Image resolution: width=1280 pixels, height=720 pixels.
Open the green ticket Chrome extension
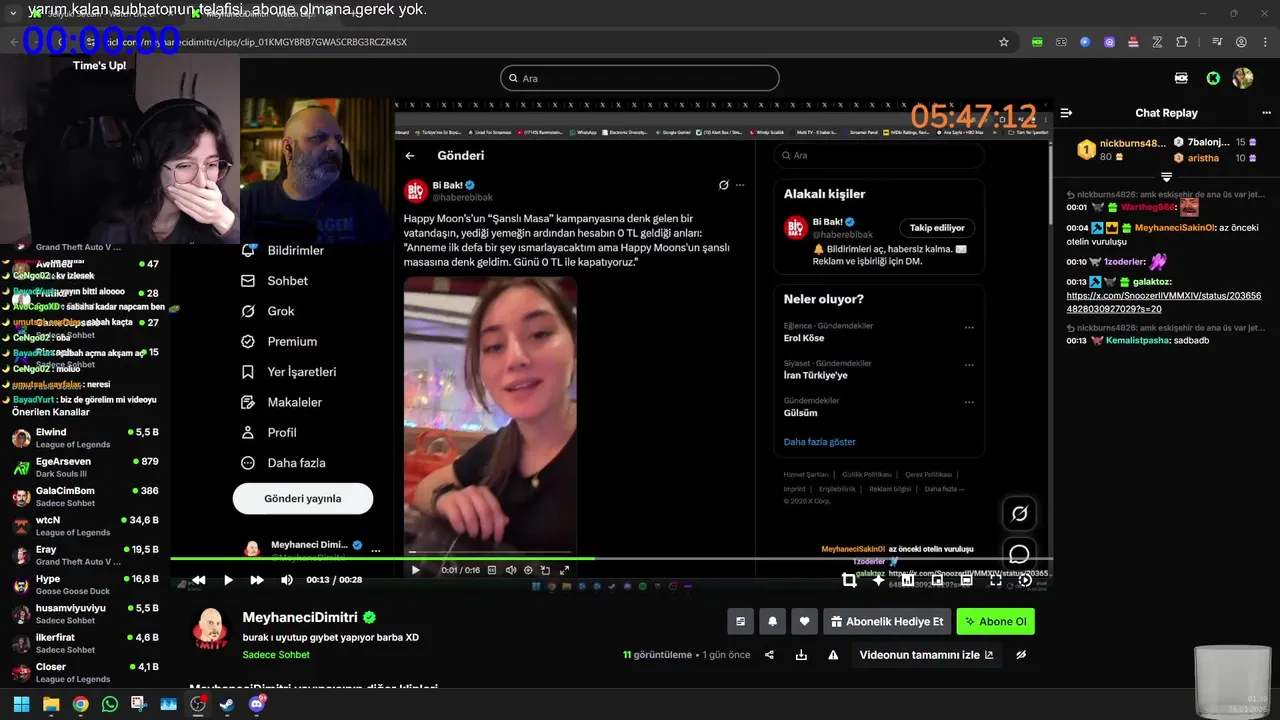coord(1037,42)
